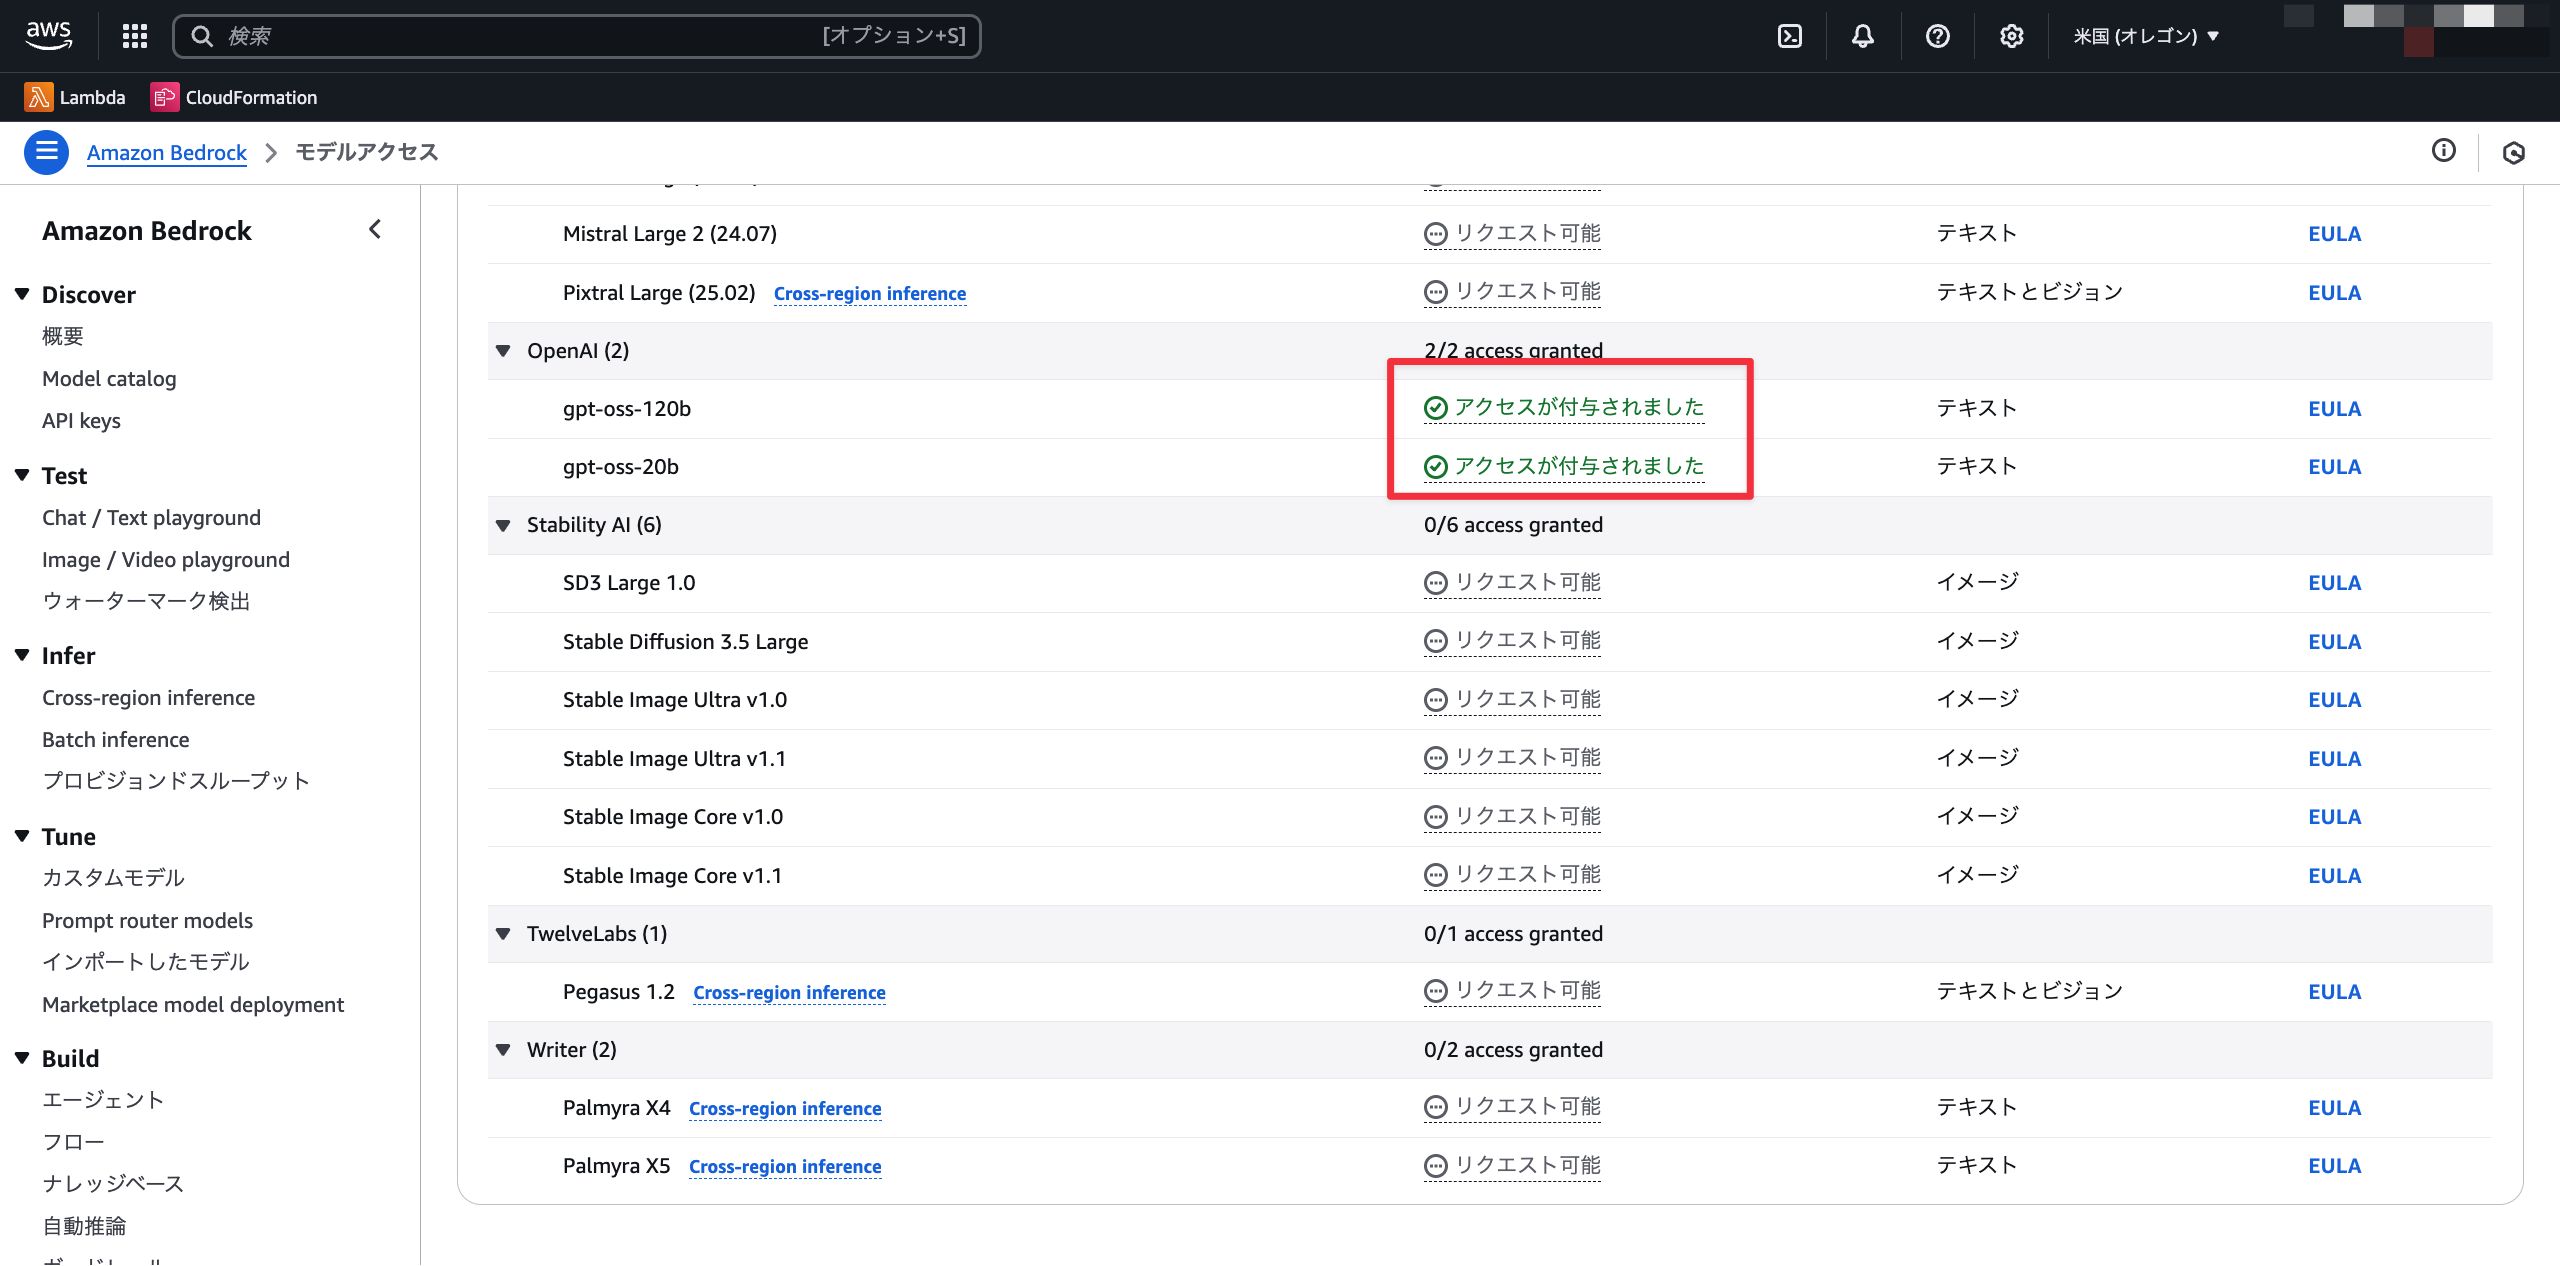
Task: Collapse the Discover sidebar section
Action: (x=22, y=294)
